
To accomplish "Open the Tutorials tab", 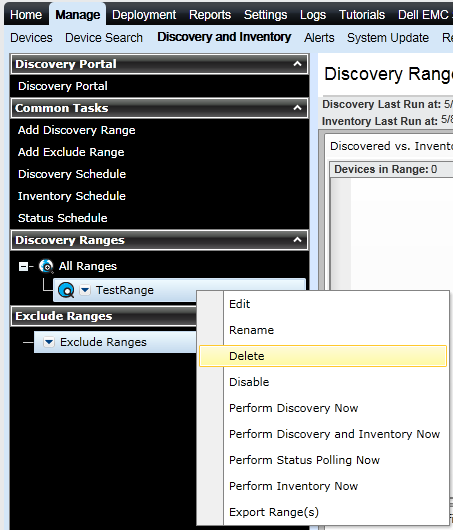I will coord(362,15).
